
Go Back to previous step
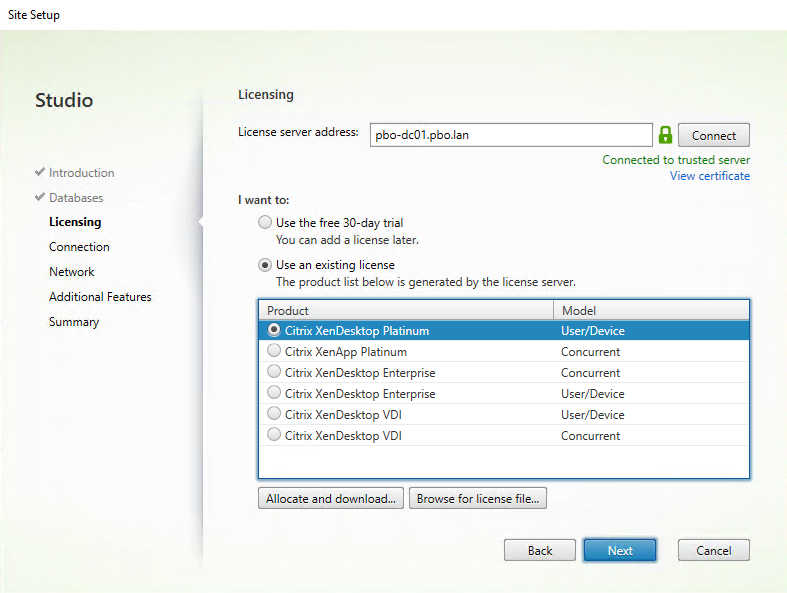pos(540,550)
